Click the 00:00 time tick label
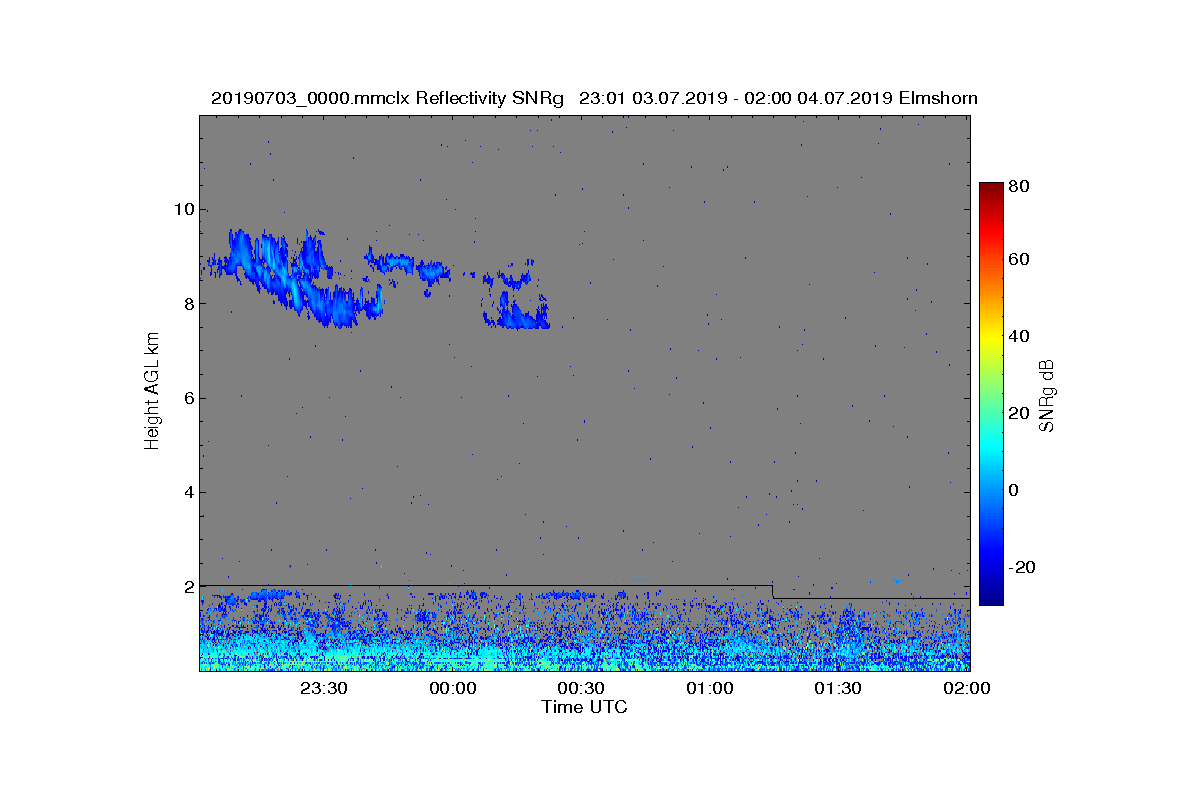Viewport: 1200px width, 800px height. coord(452,688)
